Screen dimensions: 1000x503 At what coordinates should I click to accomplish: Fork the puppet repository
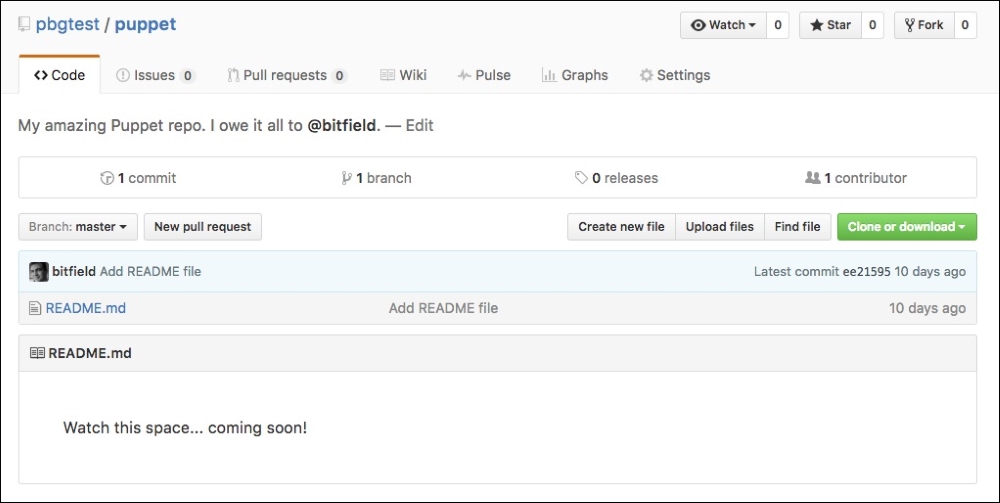click(x=923, y=25)
